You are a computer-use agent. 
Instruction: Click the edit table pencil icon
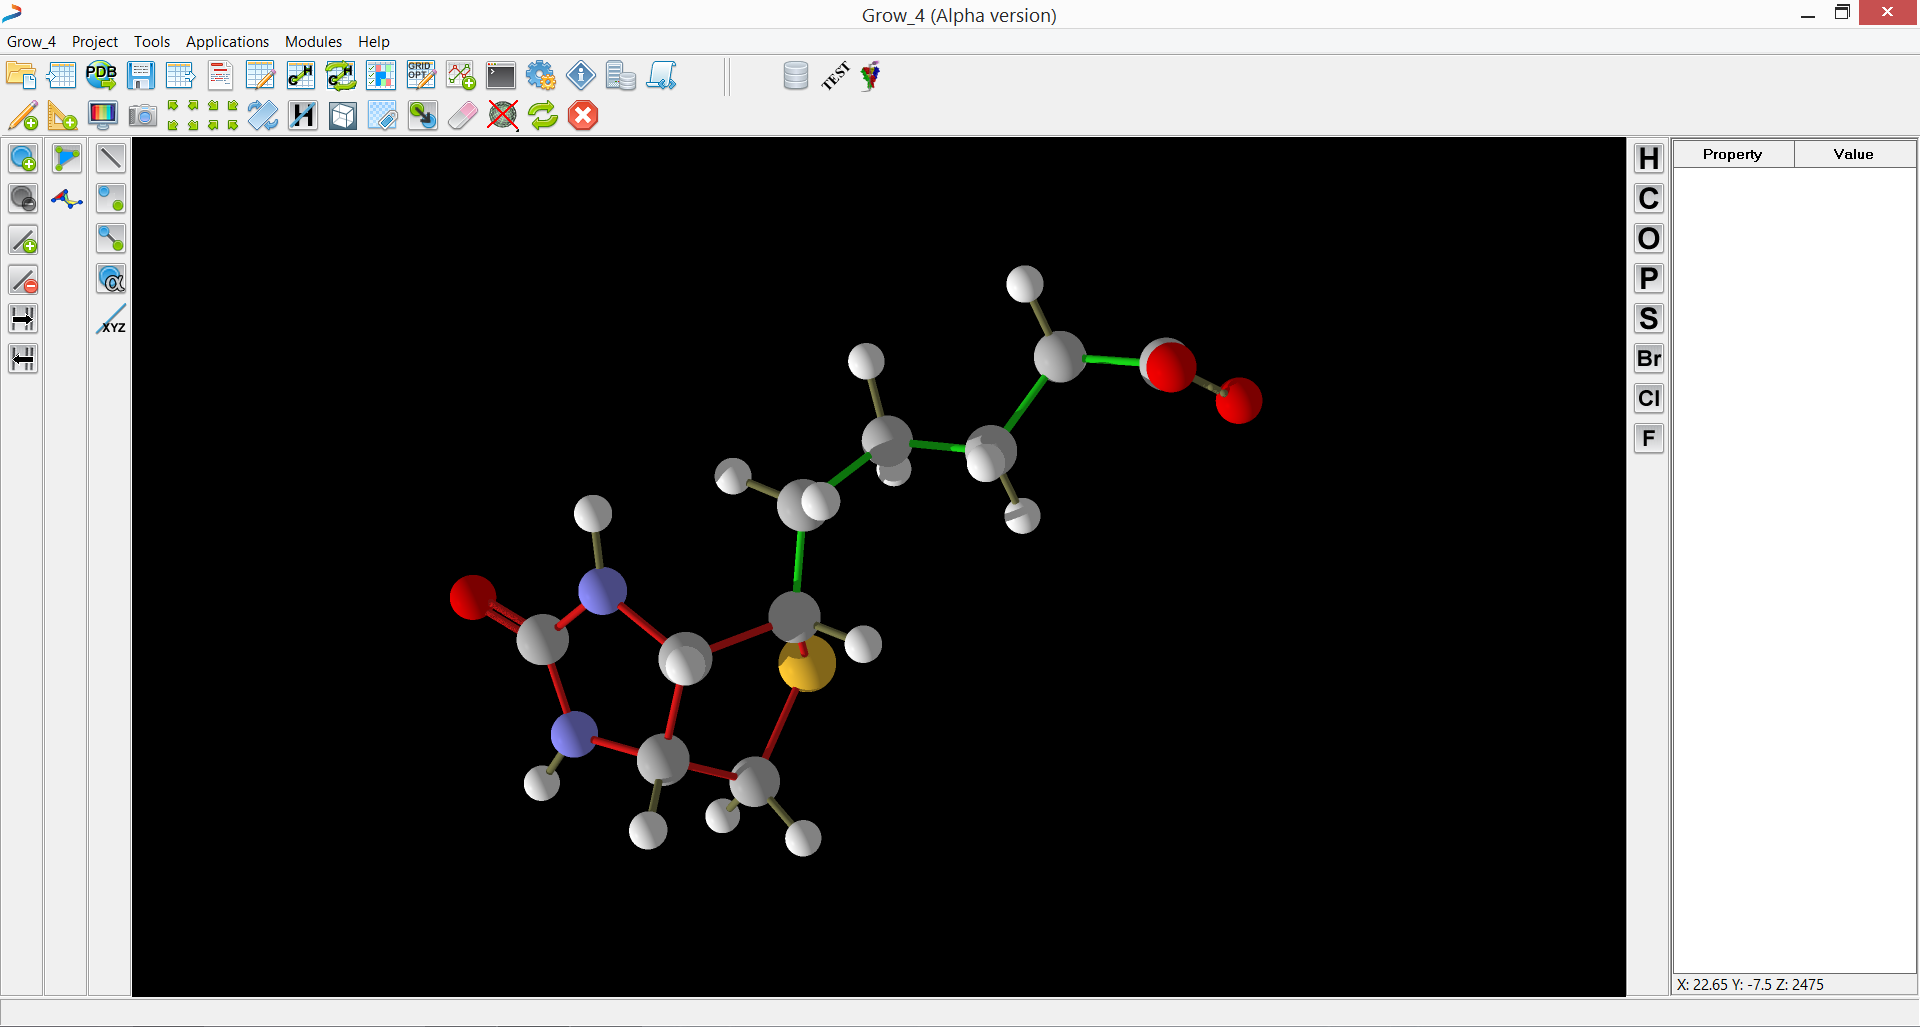[261, 76]
